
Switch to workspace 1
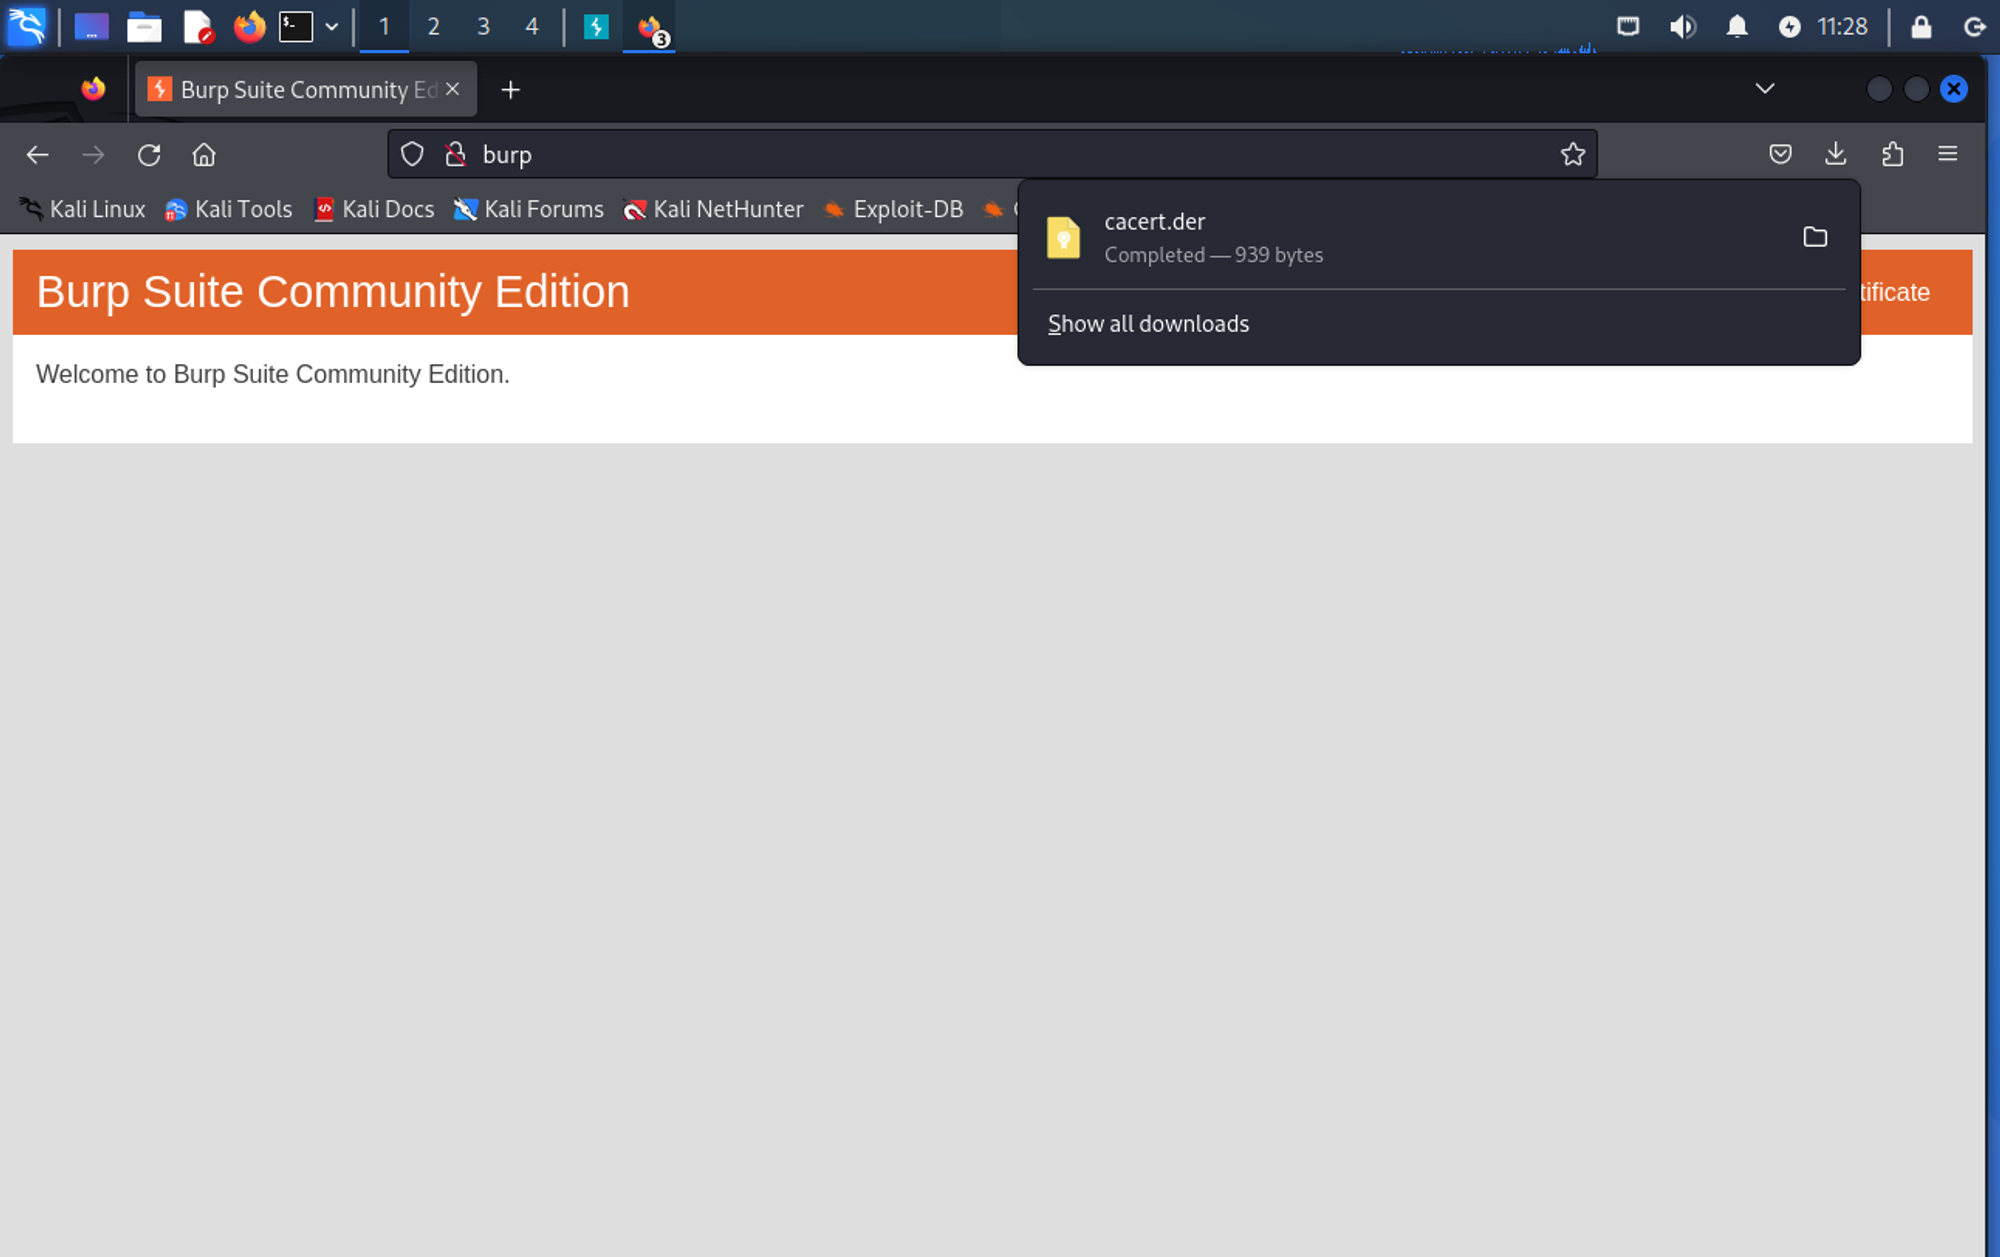coord(384,26)
